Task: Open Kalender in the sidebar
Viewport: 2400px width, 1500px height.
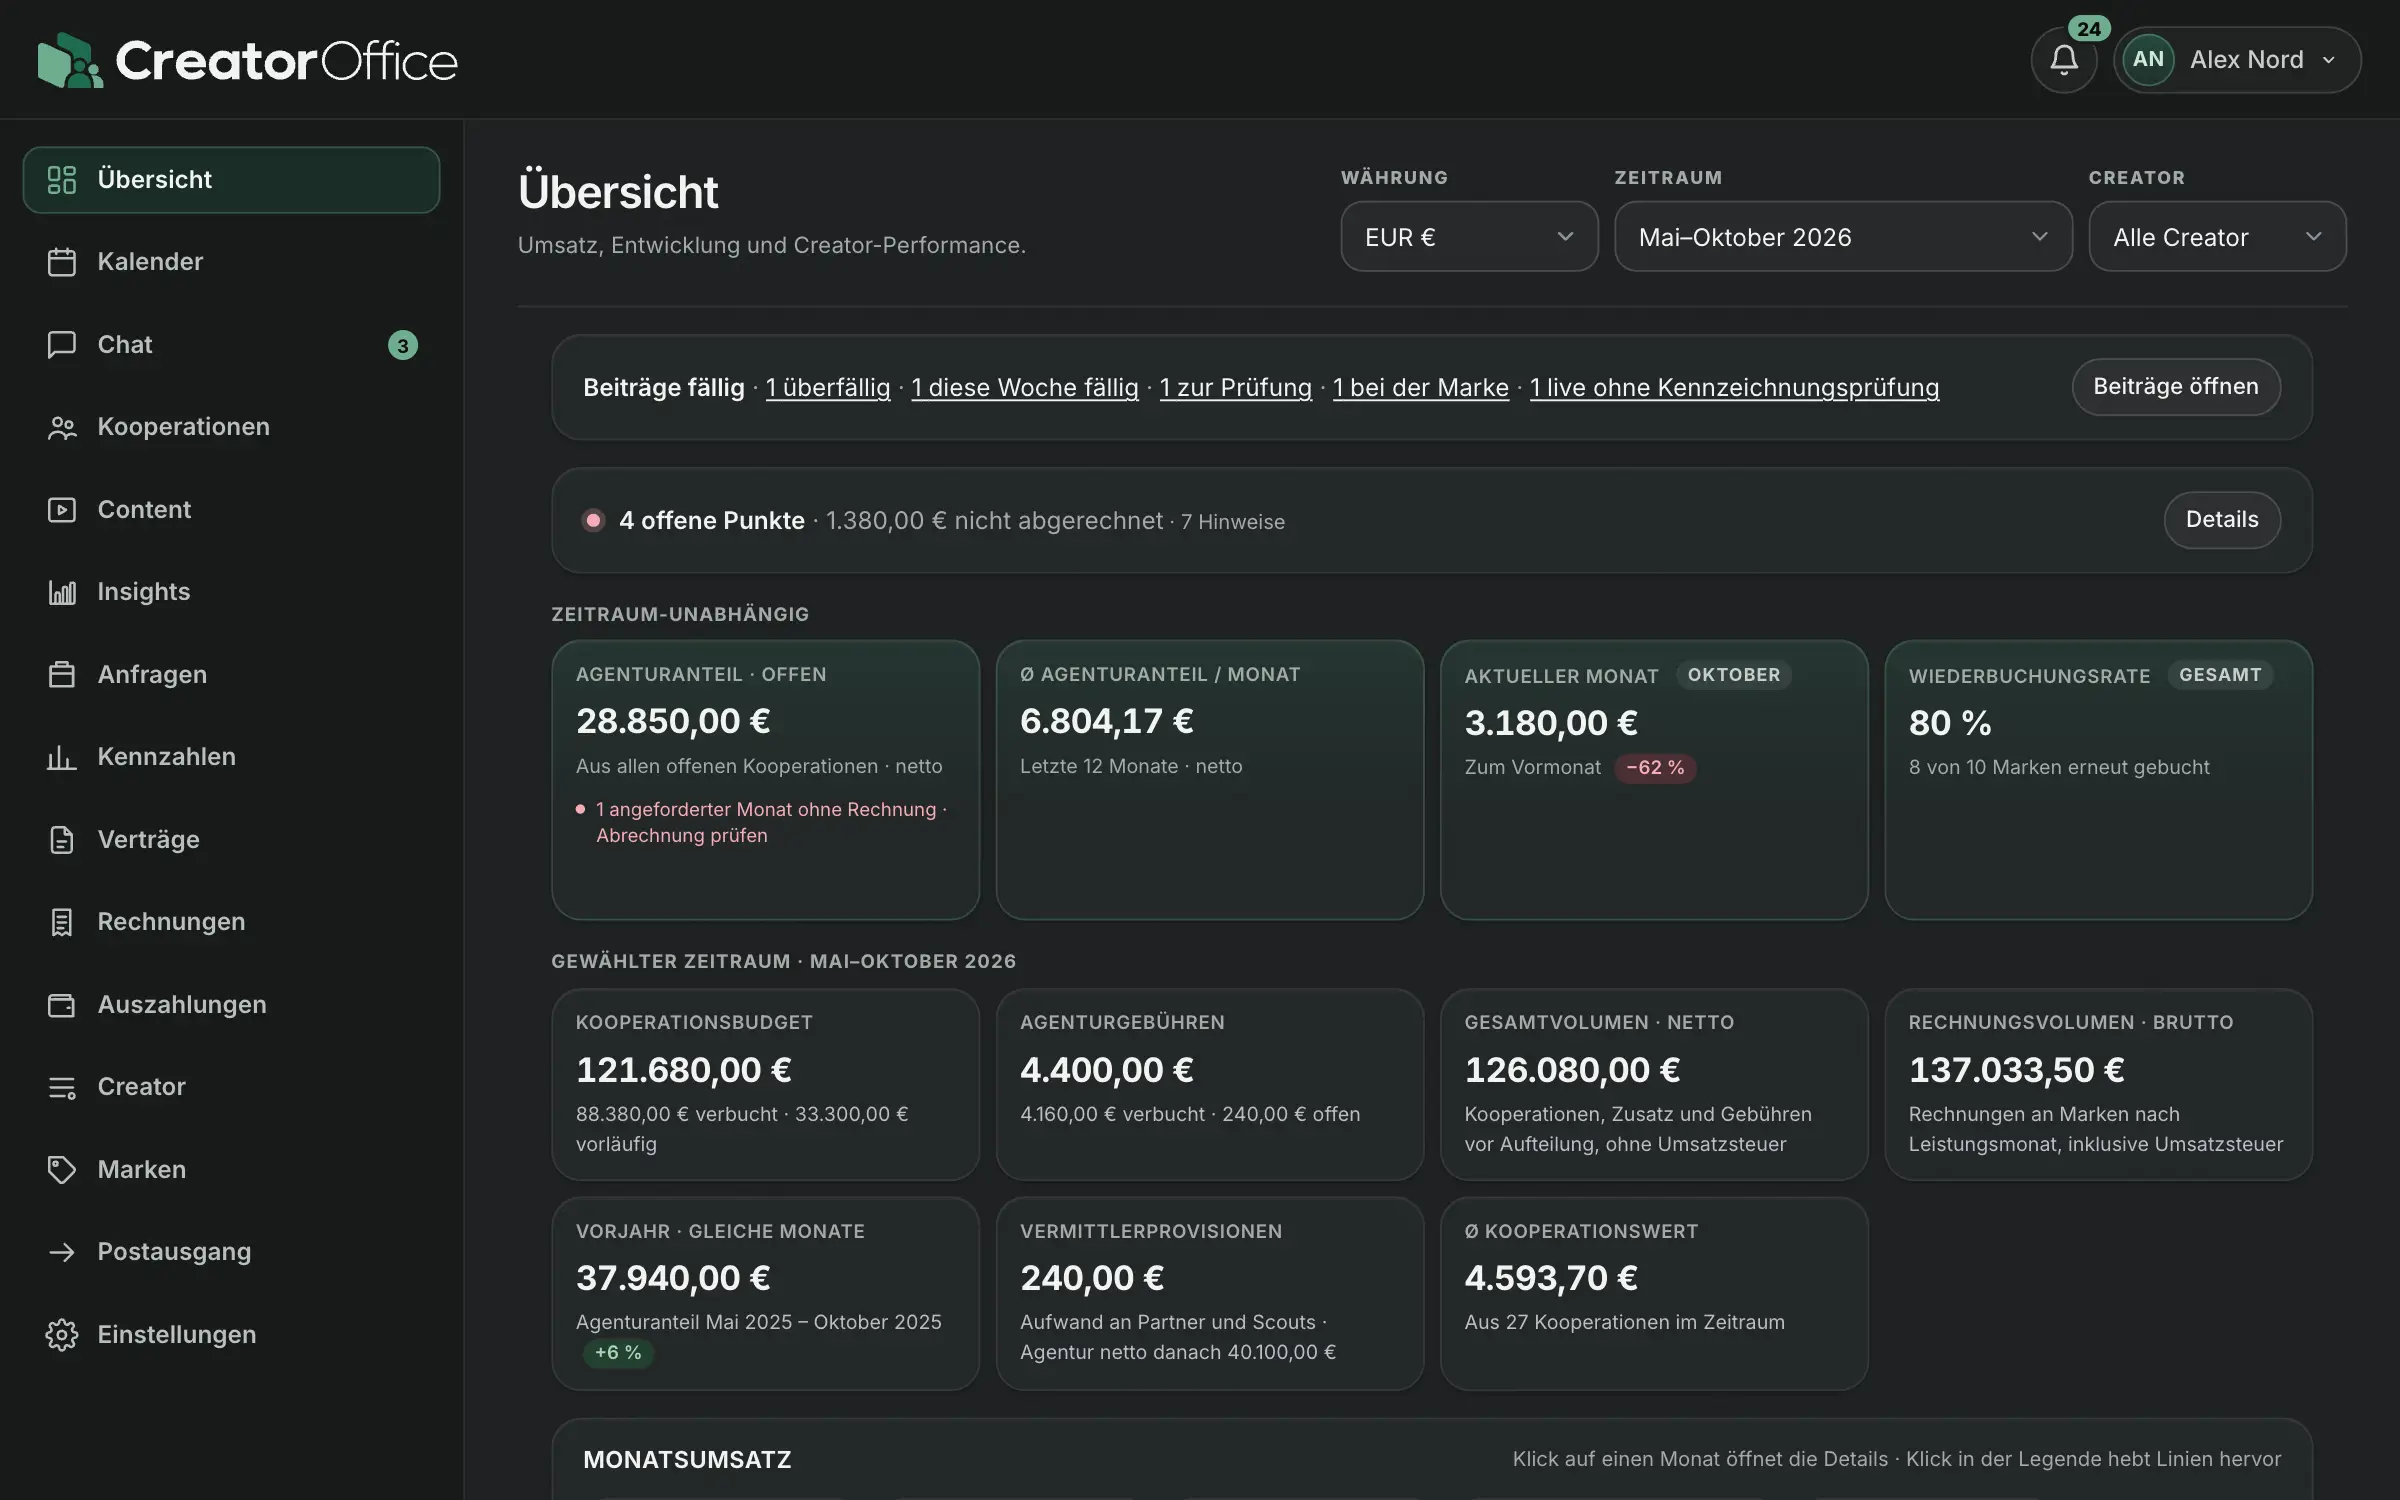Action: pos(231,262)
